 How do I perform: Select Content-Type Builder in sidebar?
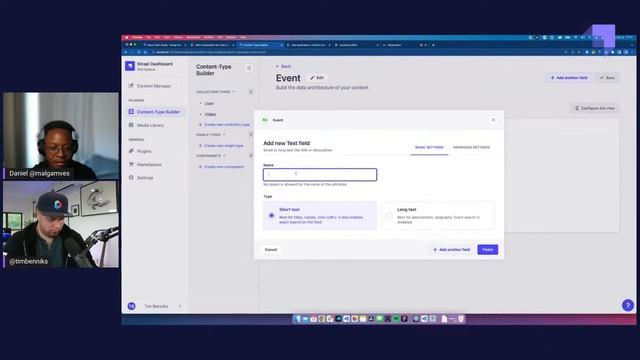pyautogui.click(x=154, y=112)
